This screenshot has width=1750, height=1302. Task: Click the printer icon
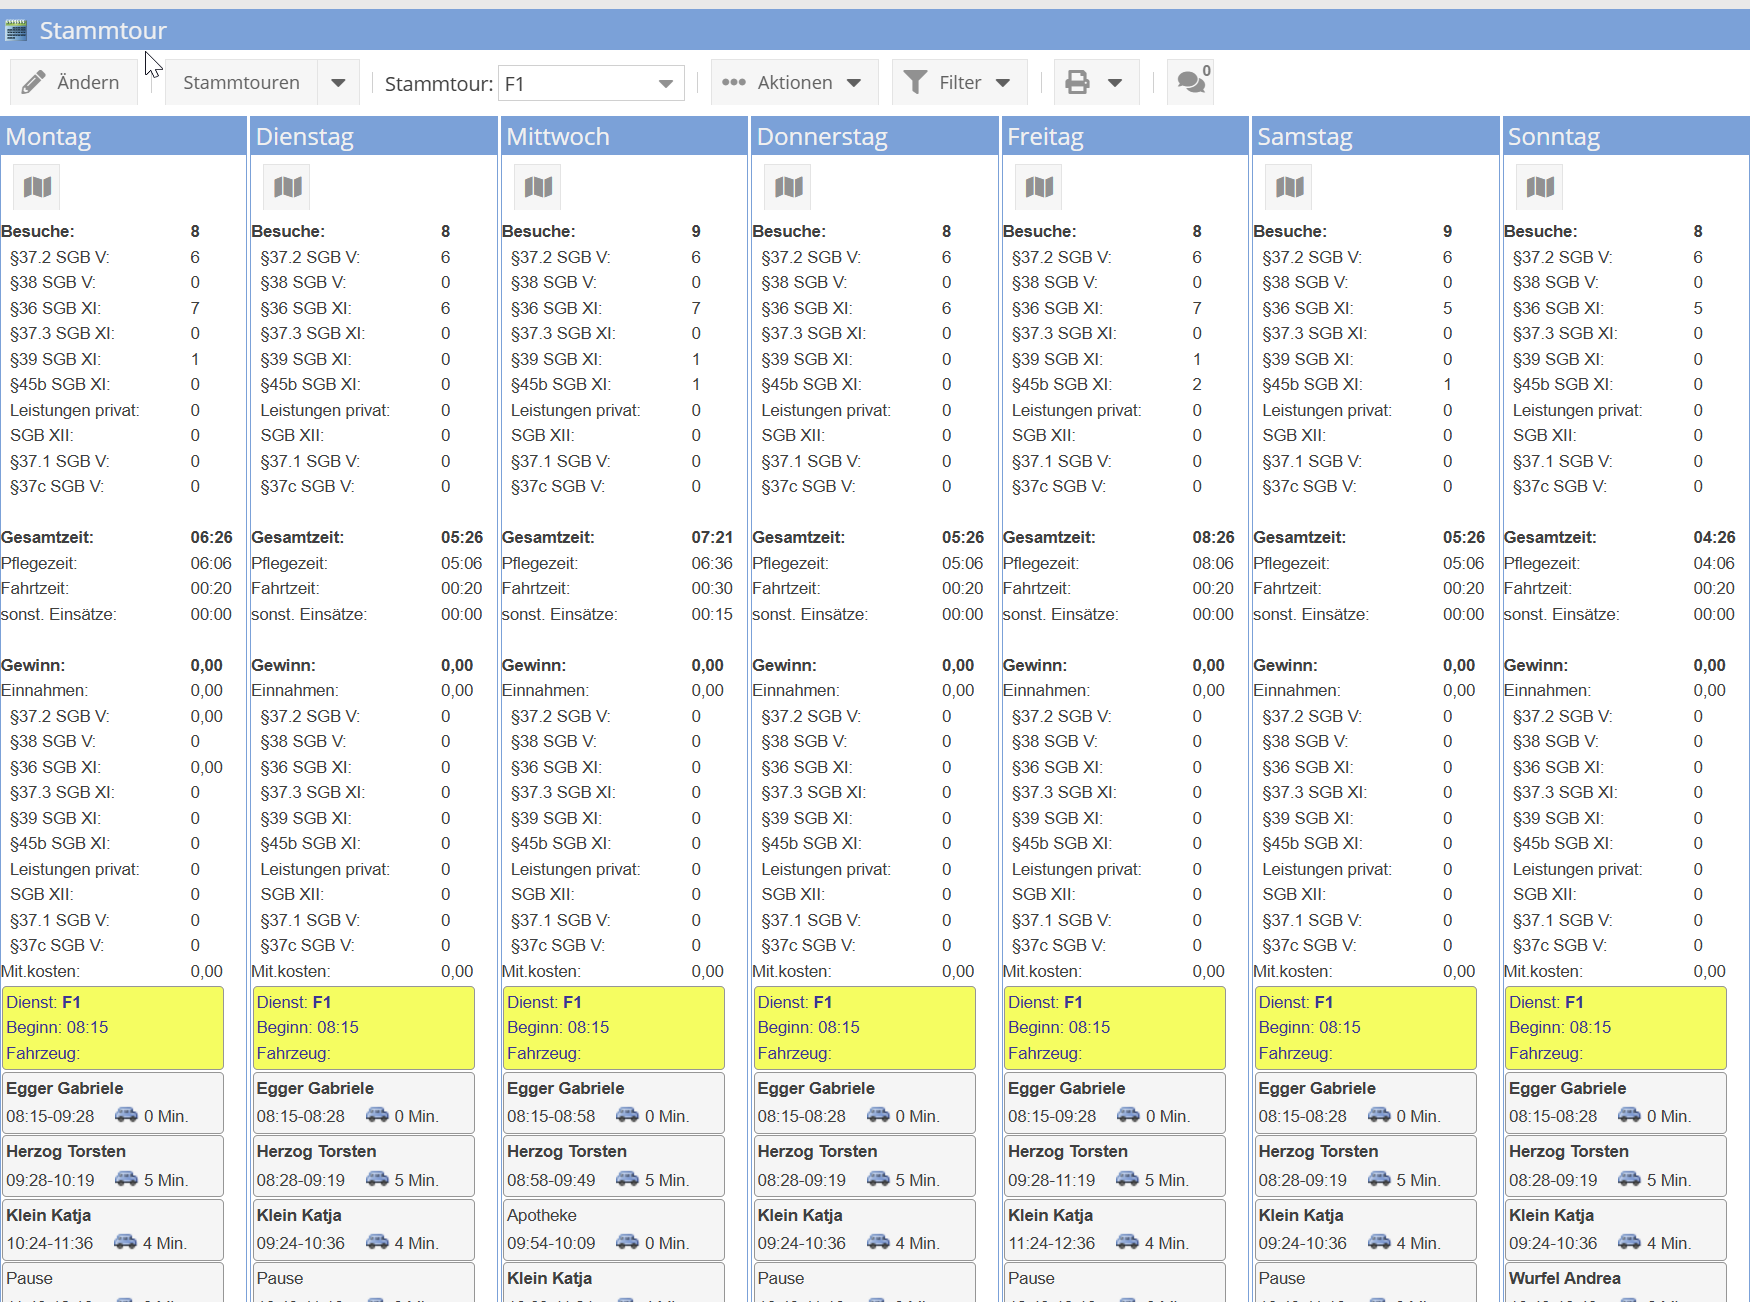tap(1077, 82)
